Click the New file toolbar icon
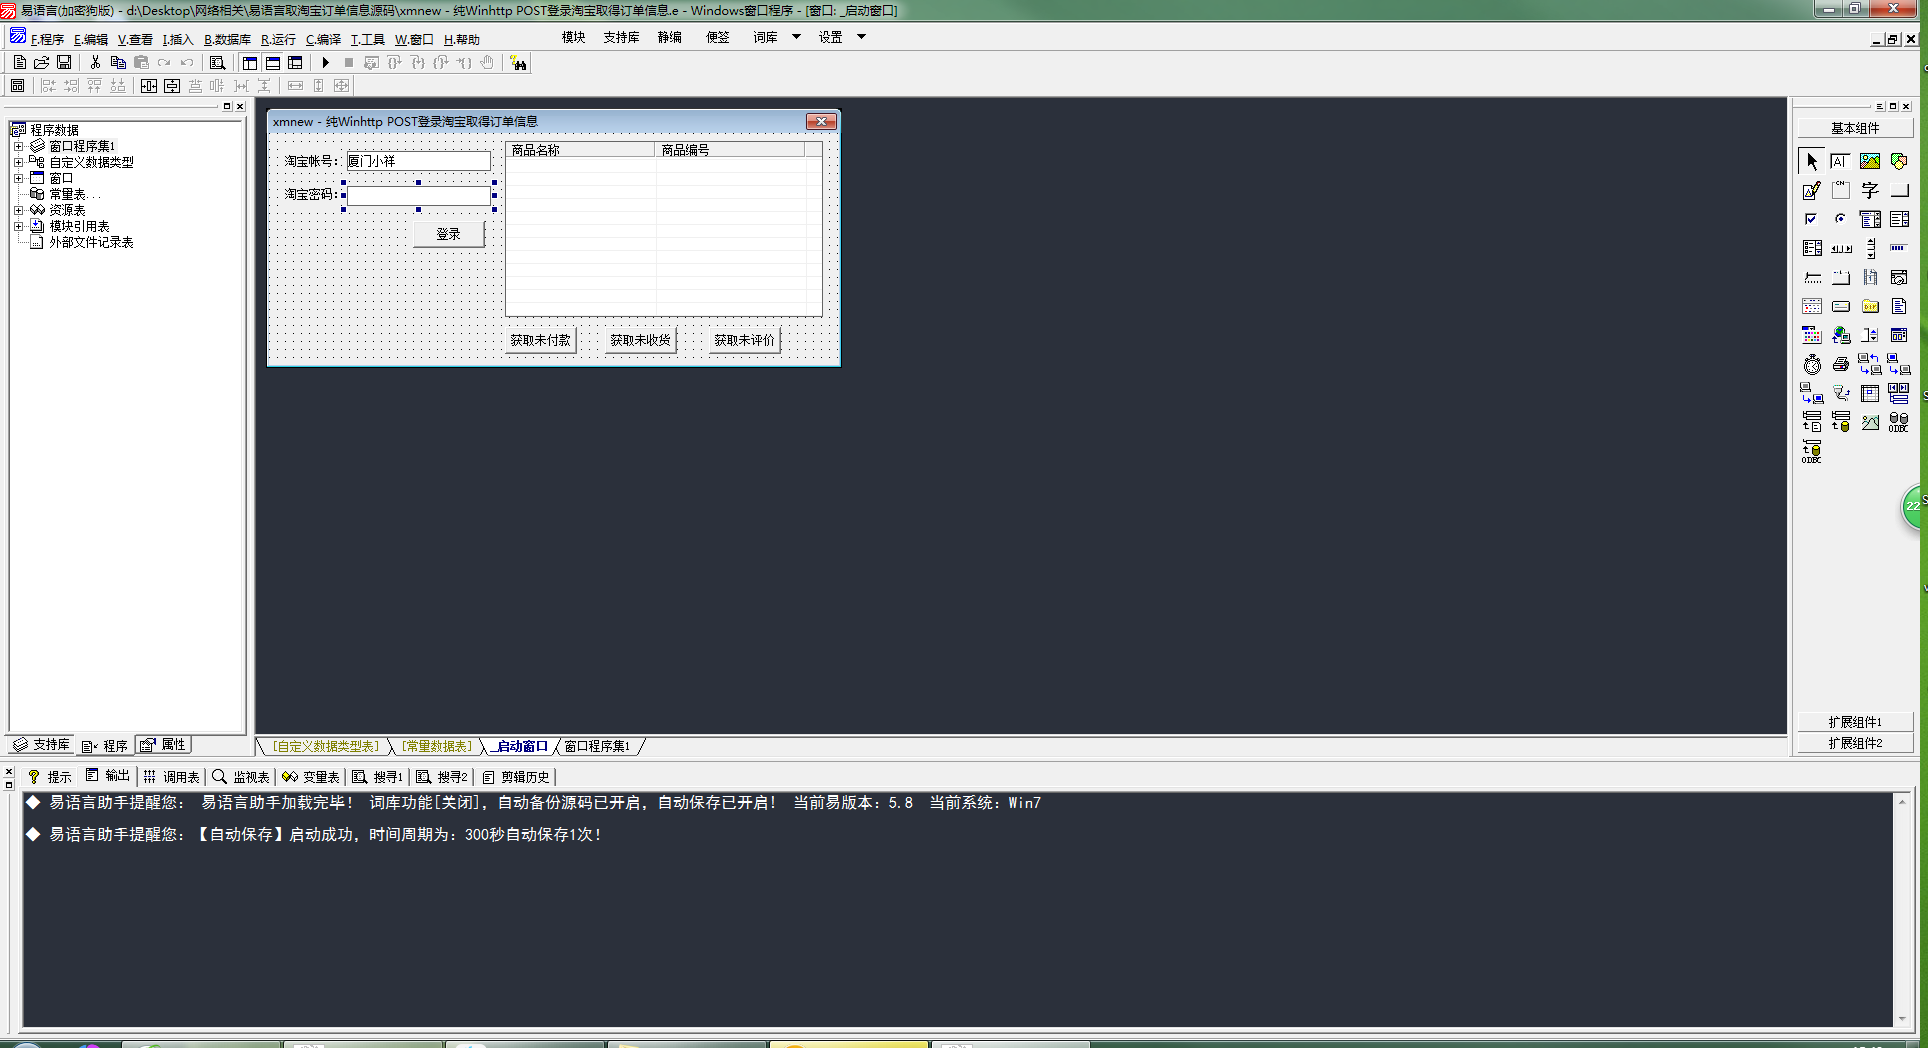 [x=19, y=63]
